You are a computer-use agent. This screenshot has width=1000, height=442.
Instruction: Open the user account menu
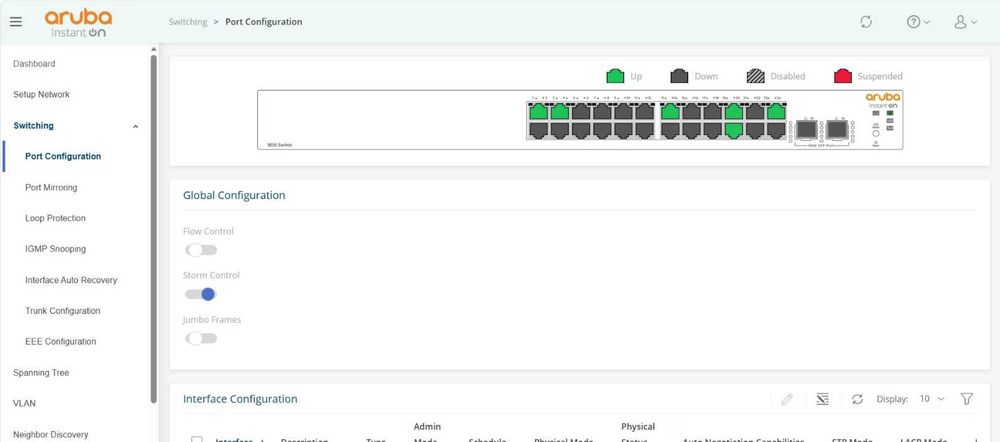965,22
